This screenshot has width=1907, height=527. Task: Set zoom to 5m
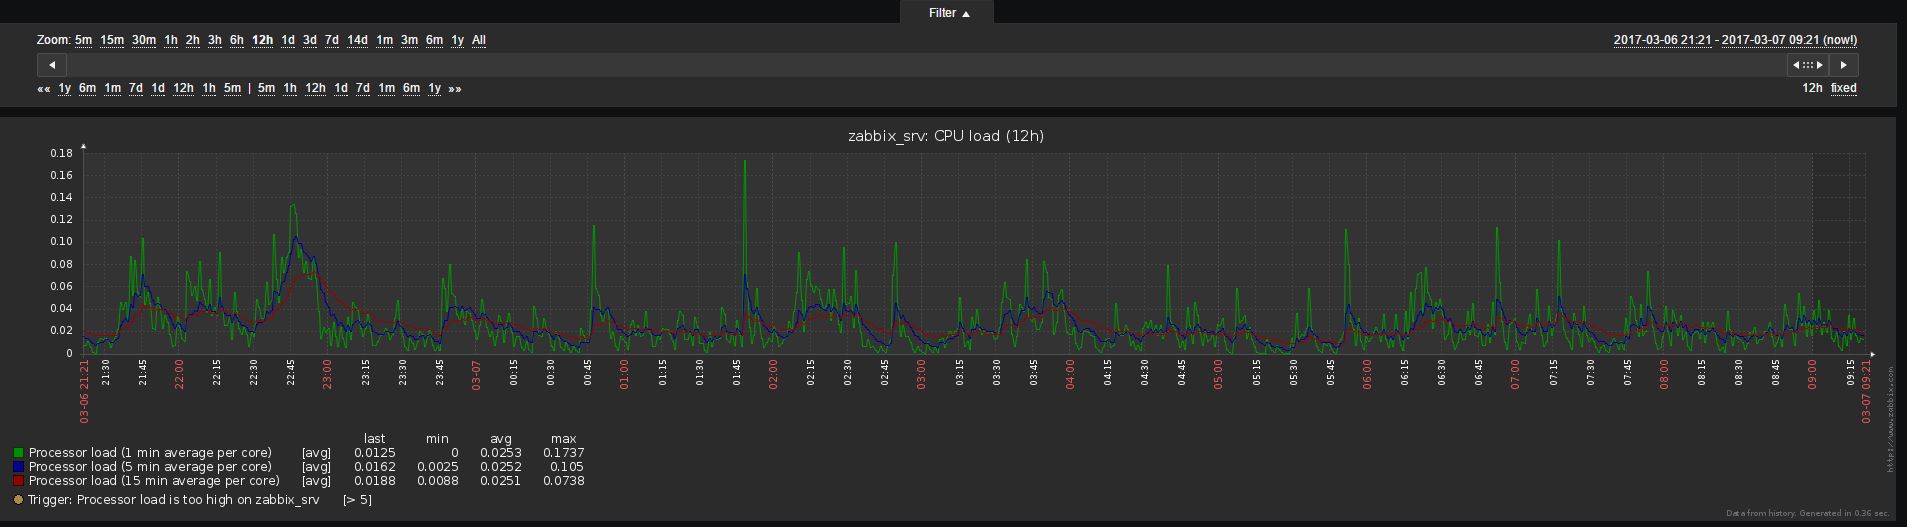pyautogui.click(x=83, y=40)
